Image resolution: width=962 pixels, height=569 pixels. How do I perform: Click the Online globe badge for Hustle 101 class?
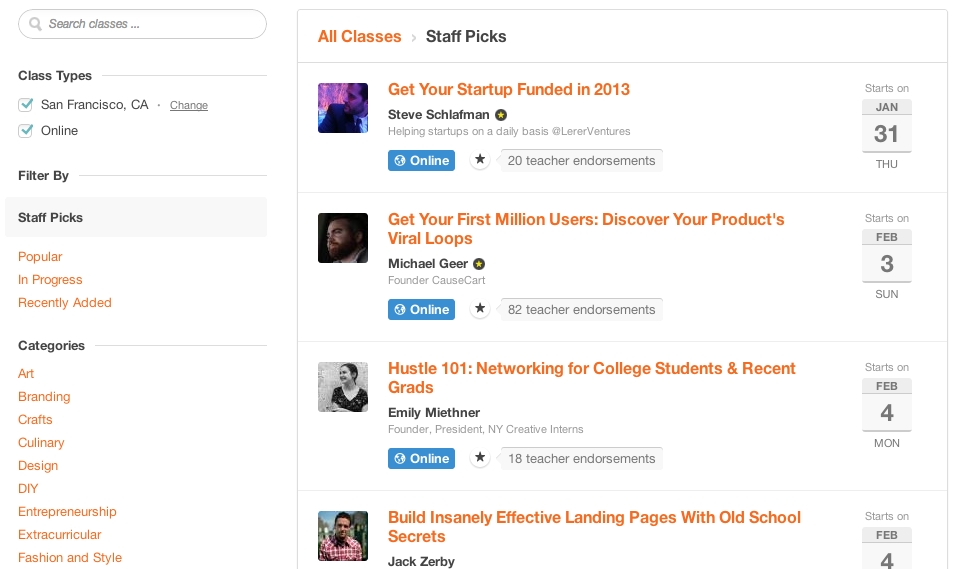[x=421, y=458]
